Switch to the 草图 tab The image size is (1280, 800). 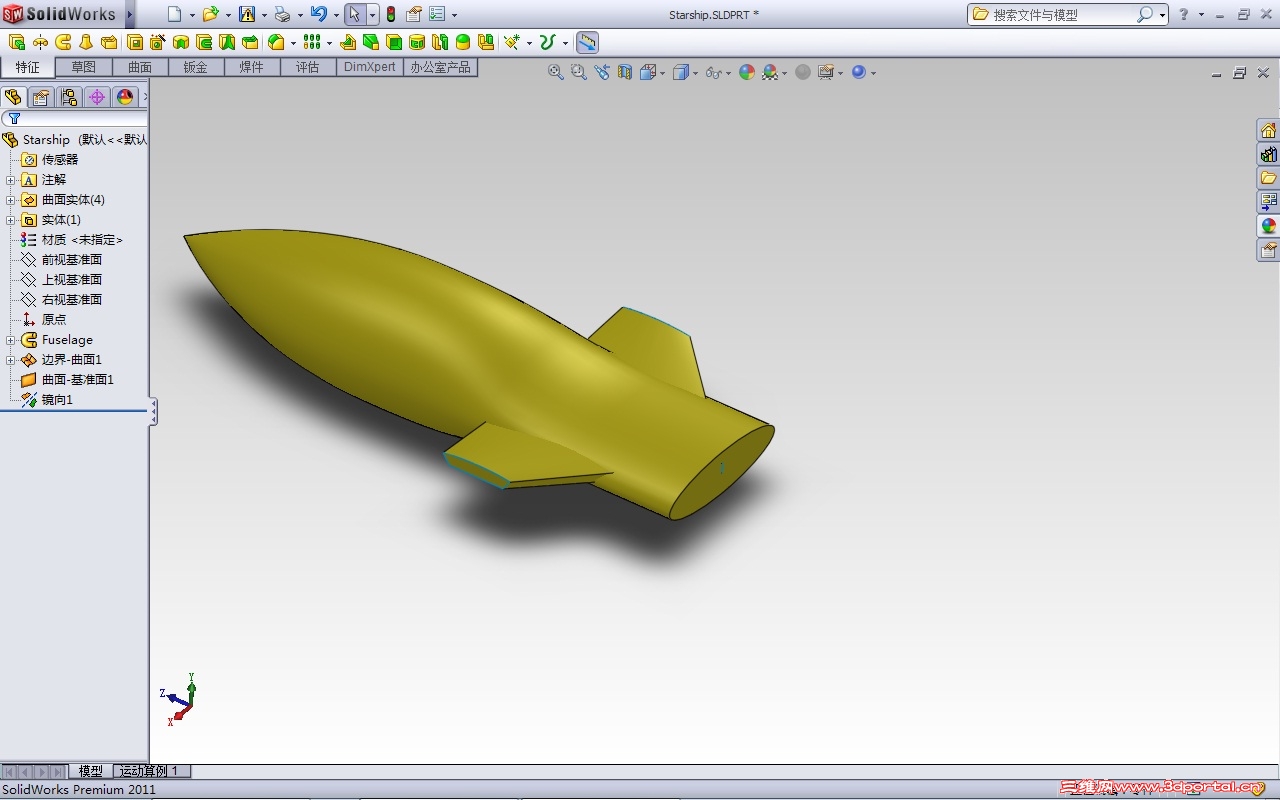(x=84, y=67)
